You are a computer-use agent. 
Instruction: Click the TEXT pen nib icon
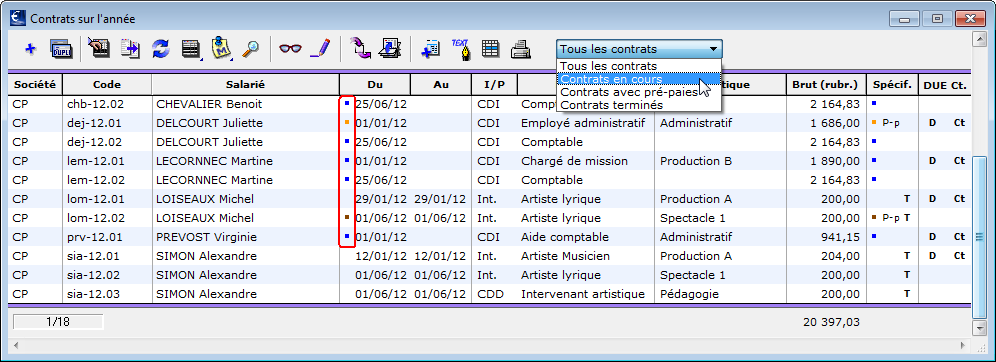pos(461,49)
